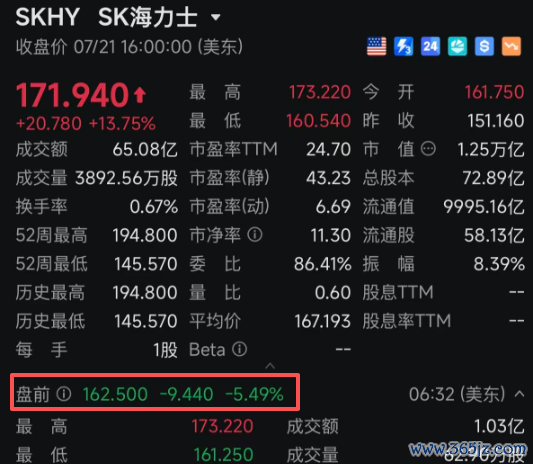The height and width of the screenshot is (464, 533).
Task: Collapse the quote details using center chevron
Action: [x=270, y=366]
